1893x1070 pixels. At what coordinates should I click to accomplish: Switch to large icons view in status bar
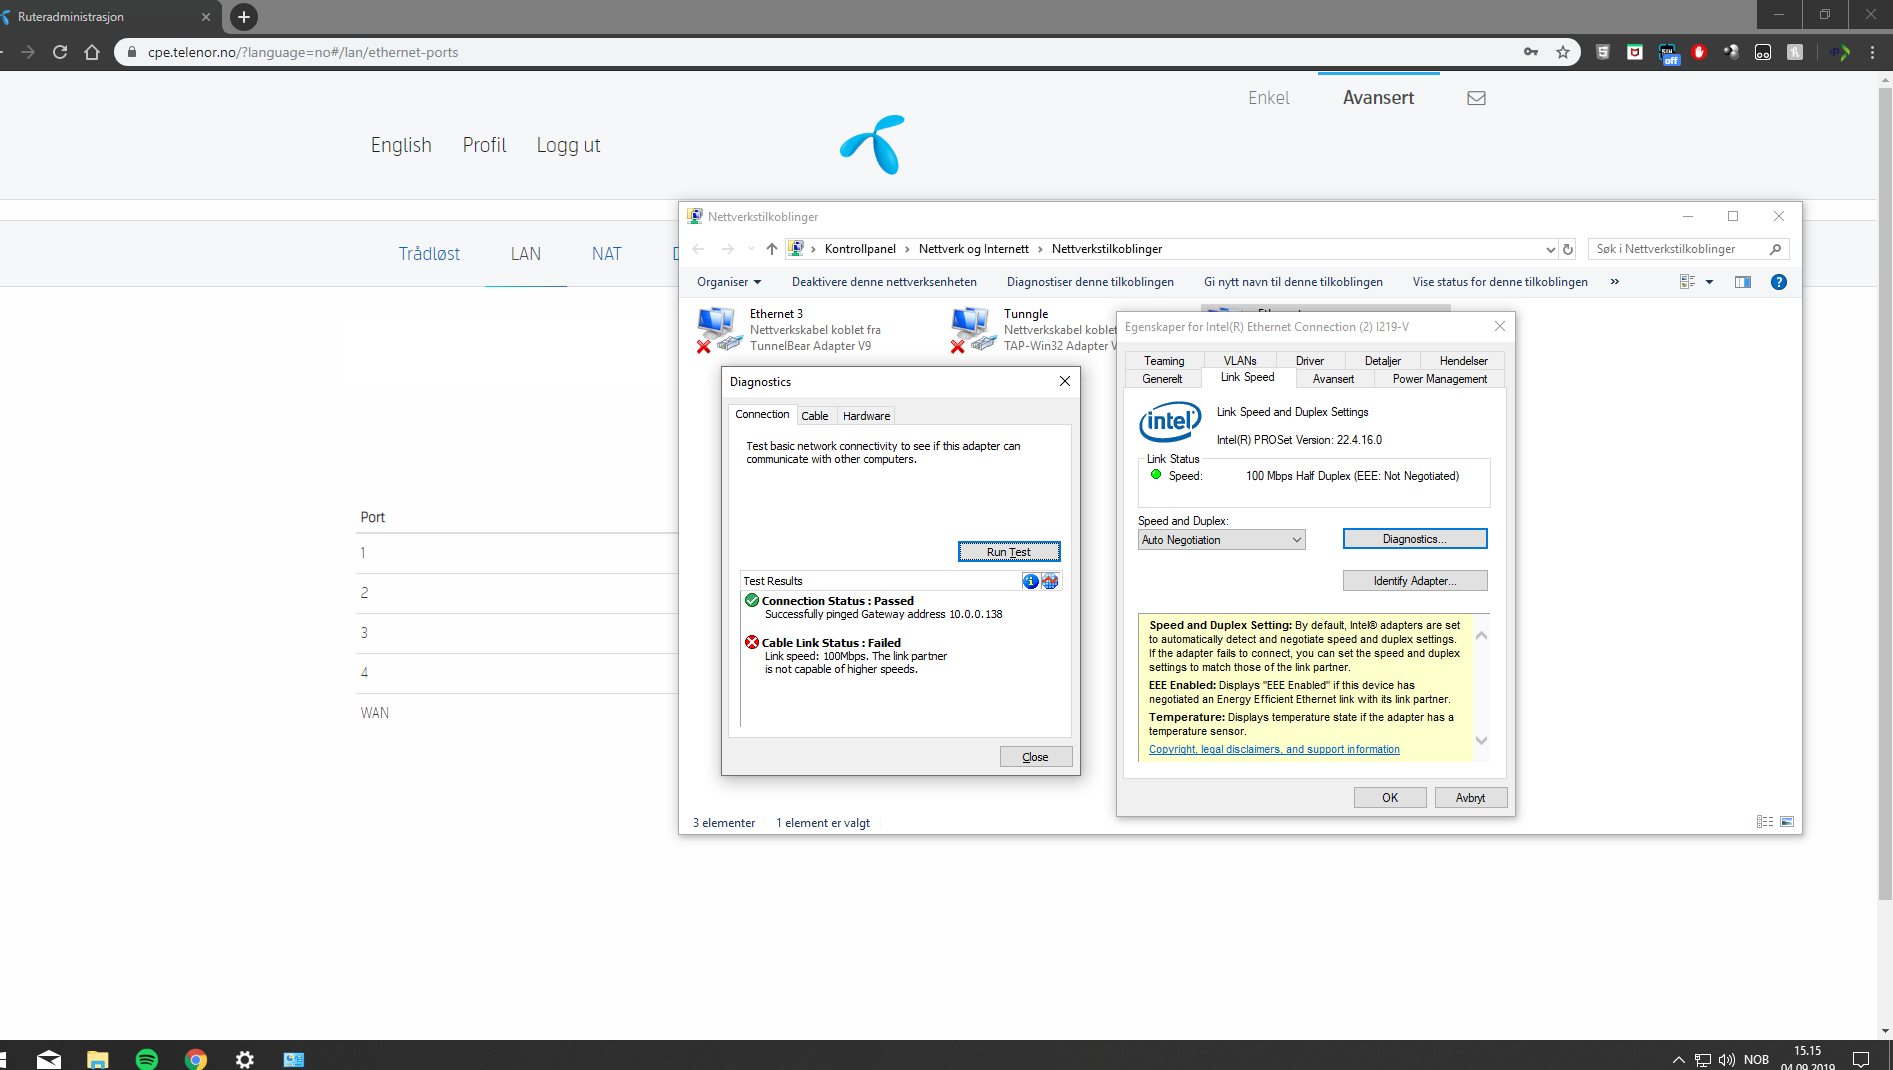click(x=1787, y=822)
